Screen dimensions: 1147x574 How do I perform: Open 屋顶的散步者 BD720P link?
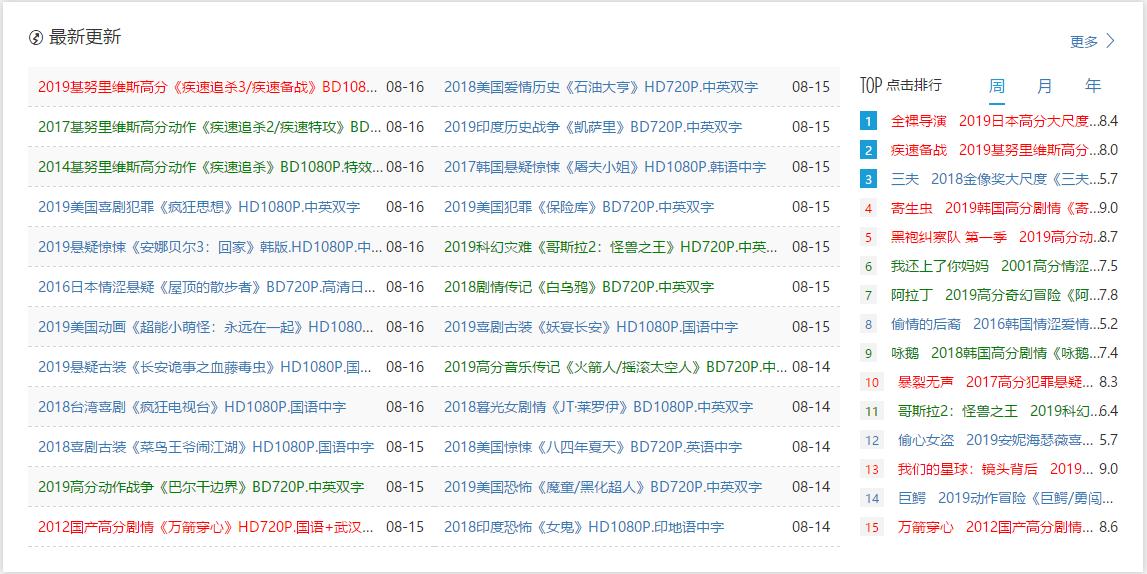click(x=207, y=287)
